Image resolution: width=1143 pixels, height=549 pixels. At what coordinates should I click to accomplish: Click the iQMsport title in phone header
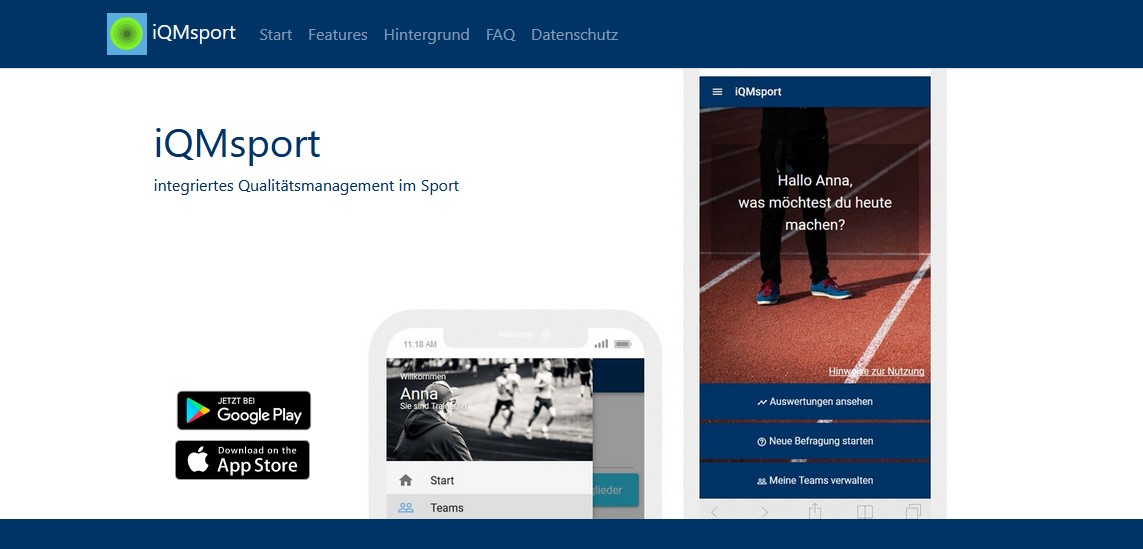(x=758, y=92)
